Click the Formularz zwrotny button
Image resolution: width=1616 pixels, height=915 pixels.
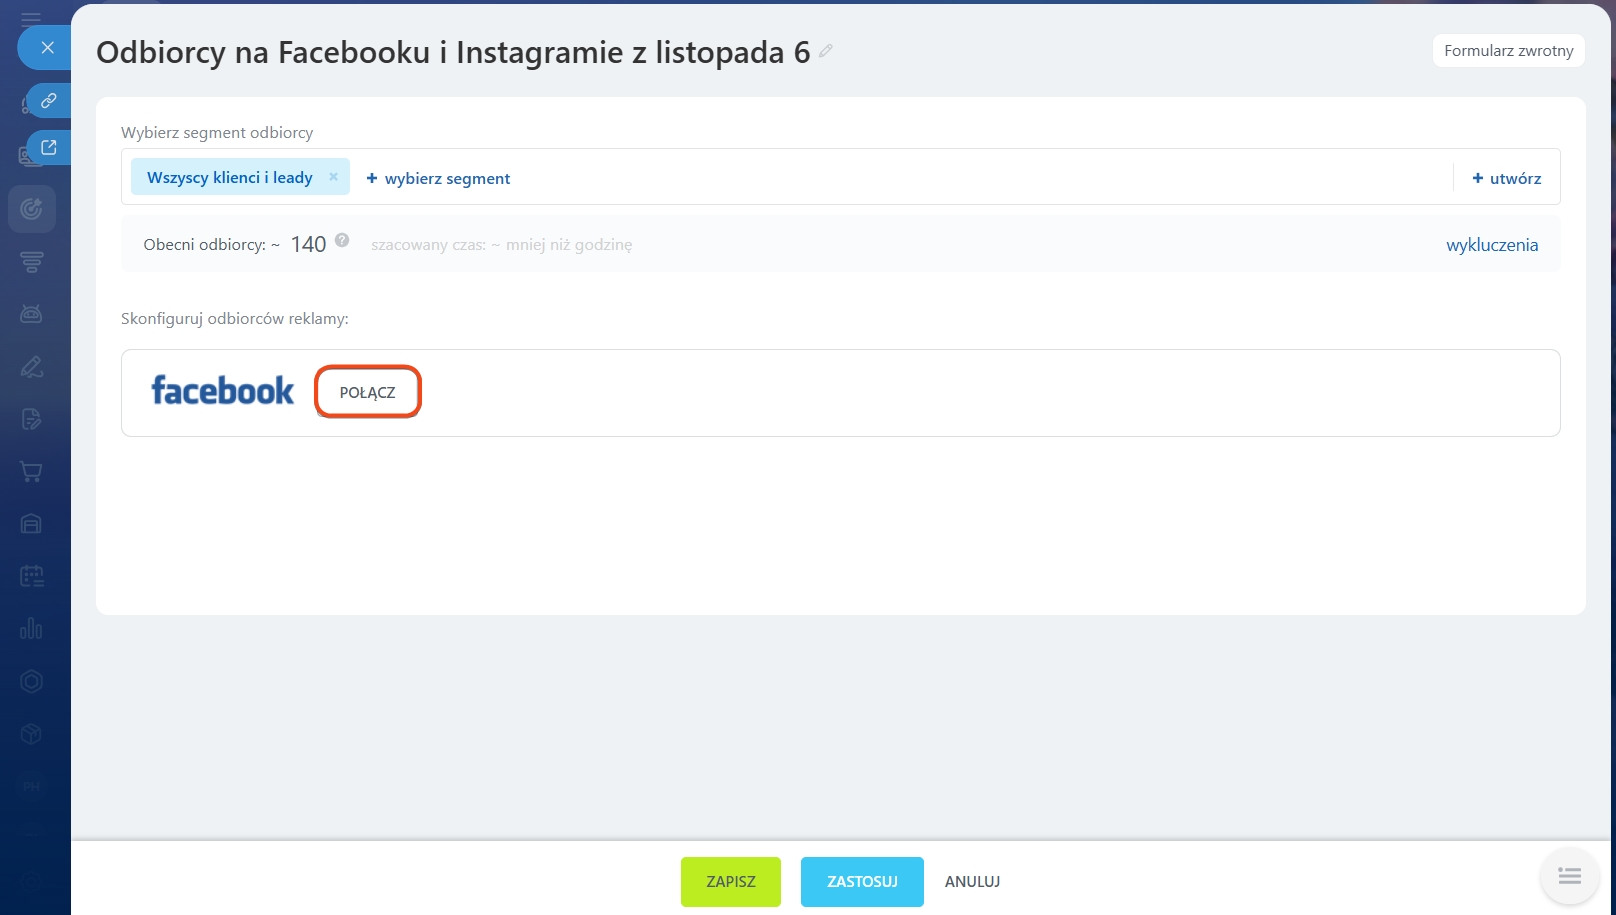click(x=1509, y=51)
